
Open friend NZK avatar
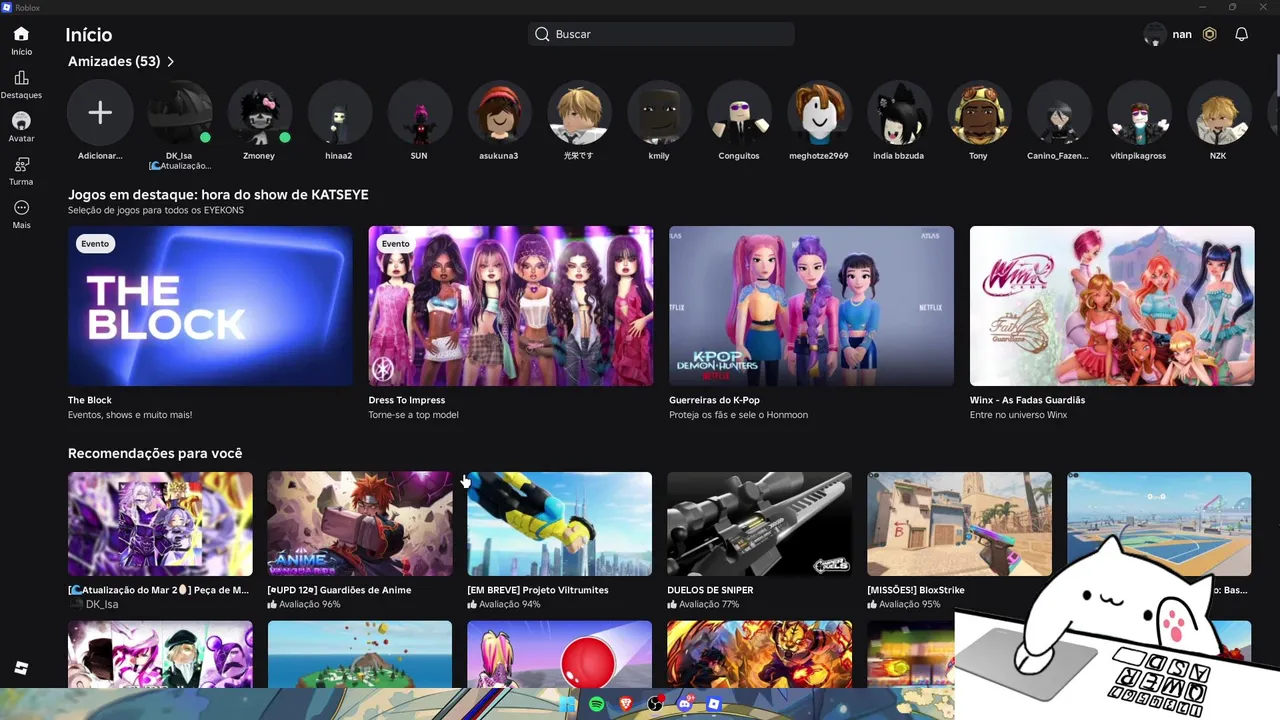tap(1220, 112)
